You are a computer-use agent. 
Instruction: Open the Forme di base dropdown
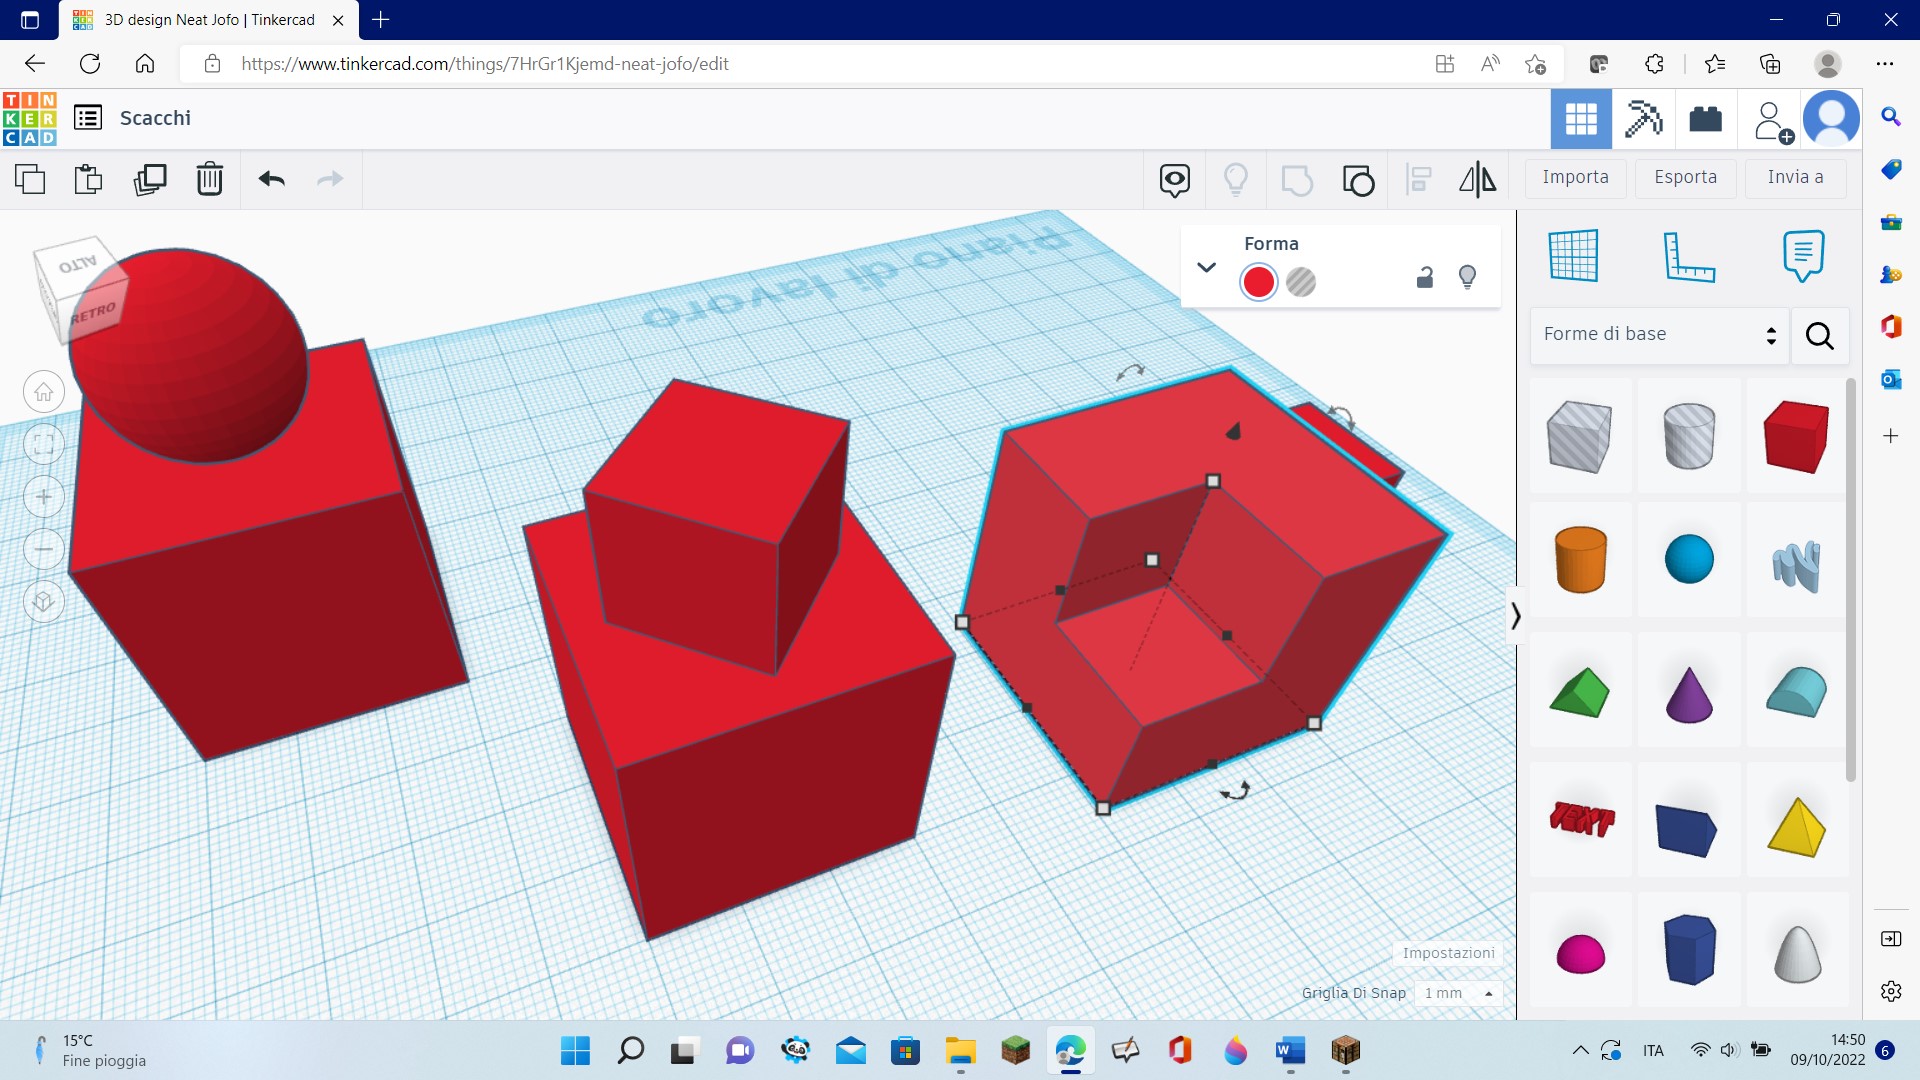[x=1658, y=335]
